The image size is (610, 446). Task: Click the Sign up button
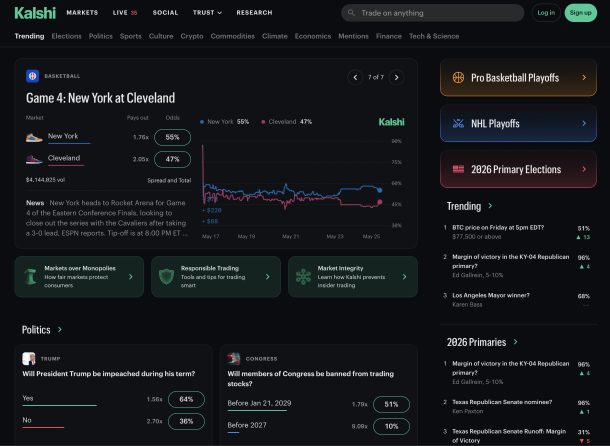[x=580, y=13]
